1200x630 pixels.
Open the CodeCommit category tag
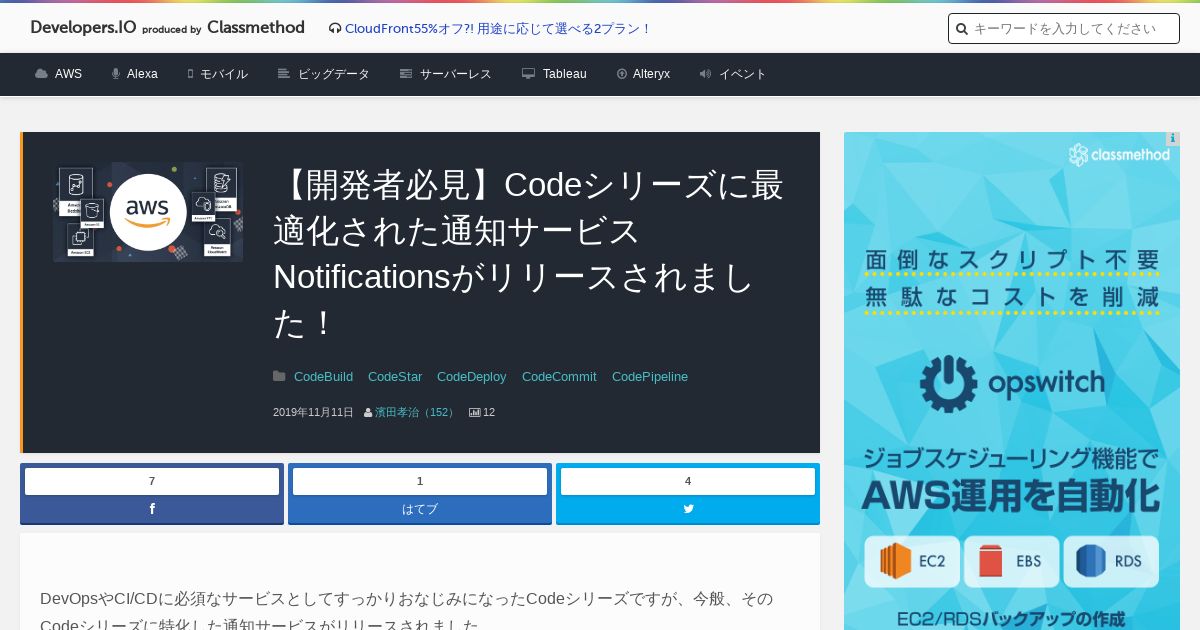(x=559, y=377)
